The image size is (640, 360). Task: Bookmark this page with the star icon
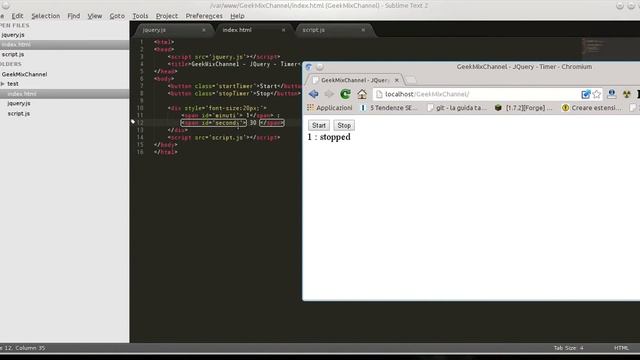(x=597, y=94)
